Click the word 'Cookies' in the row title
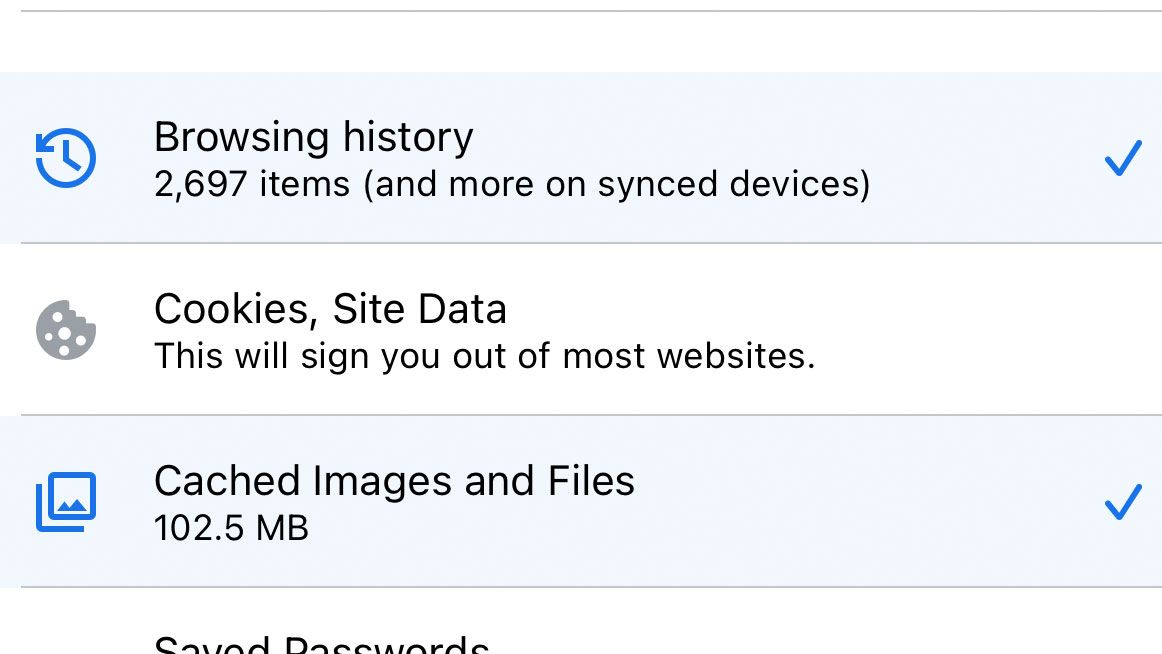The image size is (1162, 654). pyautogui.click(x=236, y=309)
